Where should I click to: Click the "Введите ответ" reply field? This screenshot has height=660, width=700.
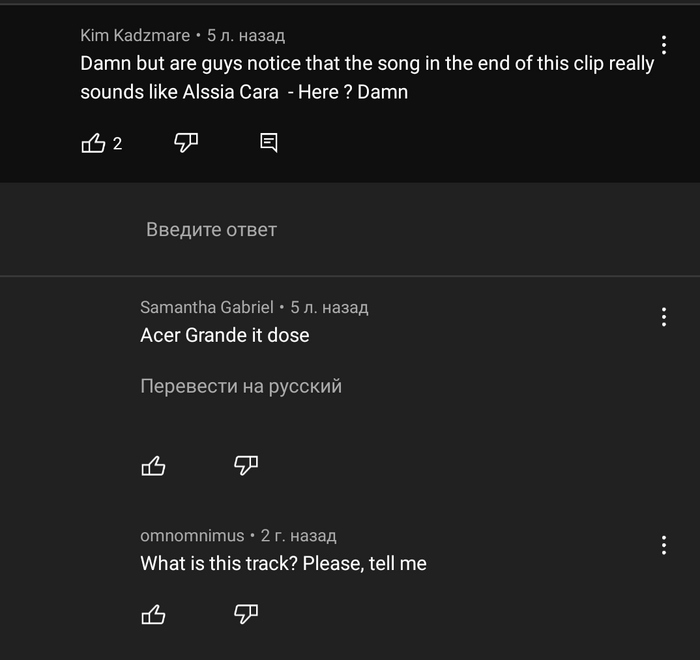tap(211, 230)
